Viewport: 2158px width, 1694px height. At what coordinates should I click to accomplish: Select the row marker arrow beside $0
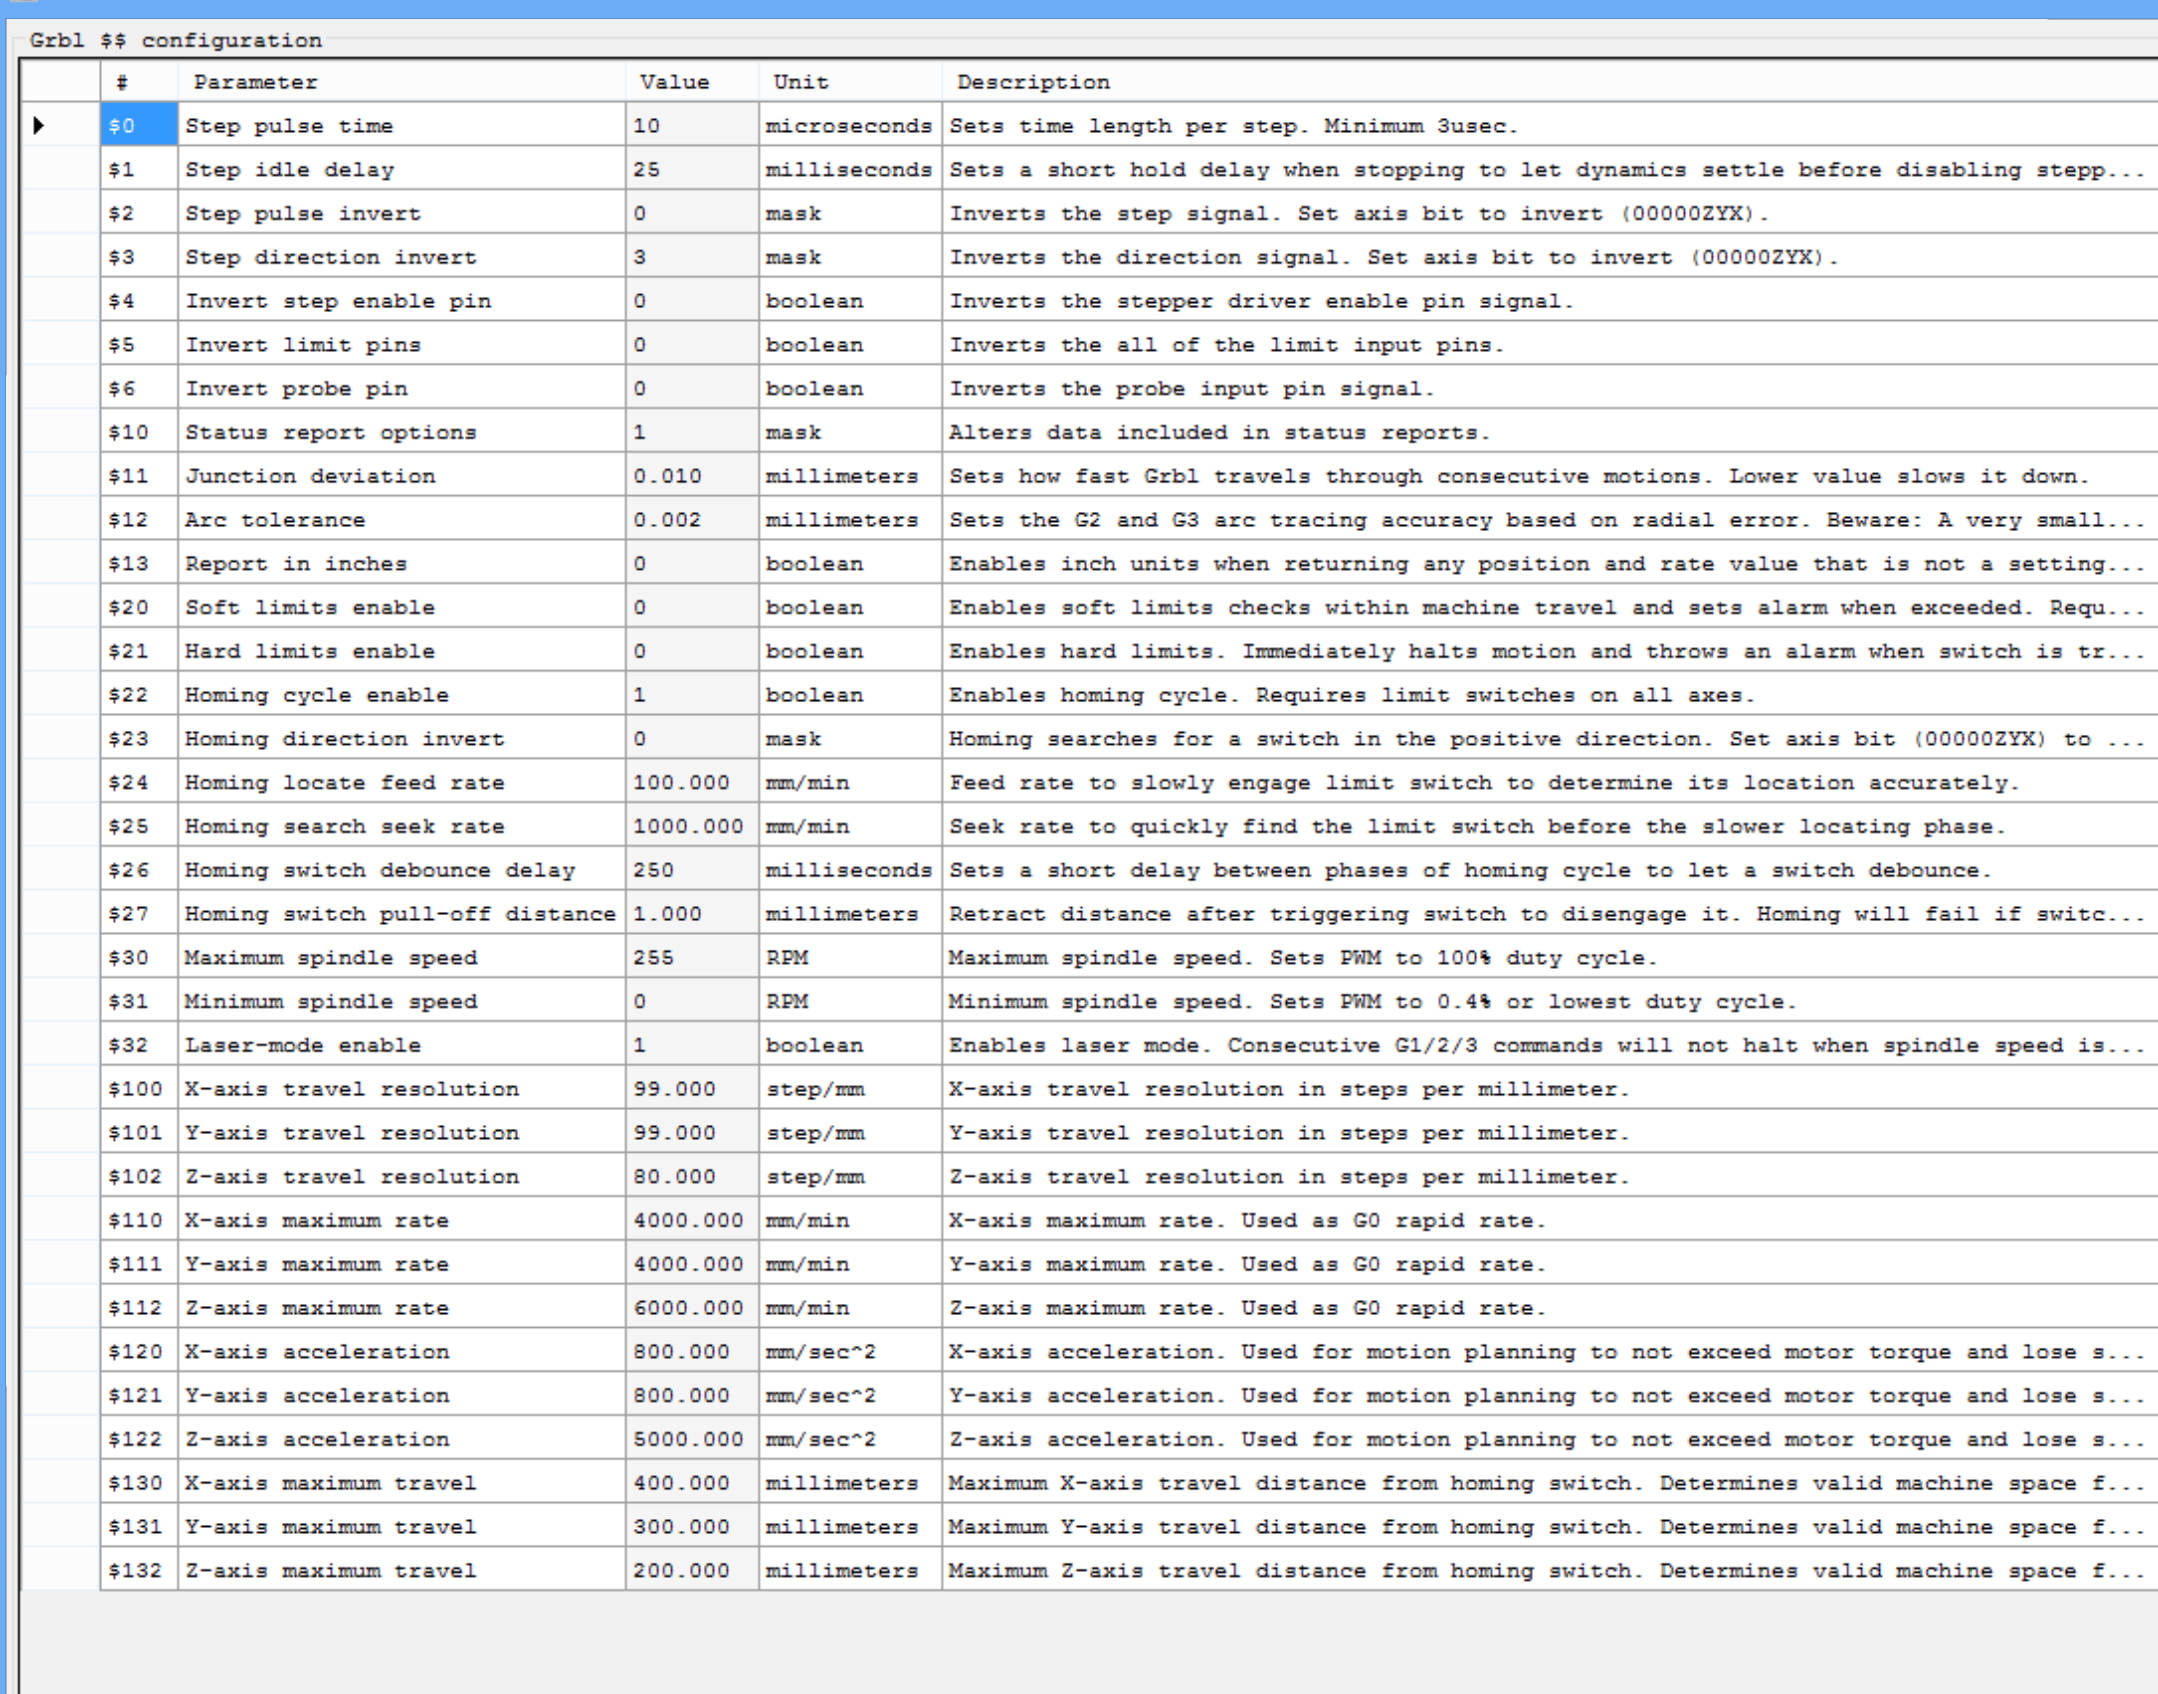point(39,125)
